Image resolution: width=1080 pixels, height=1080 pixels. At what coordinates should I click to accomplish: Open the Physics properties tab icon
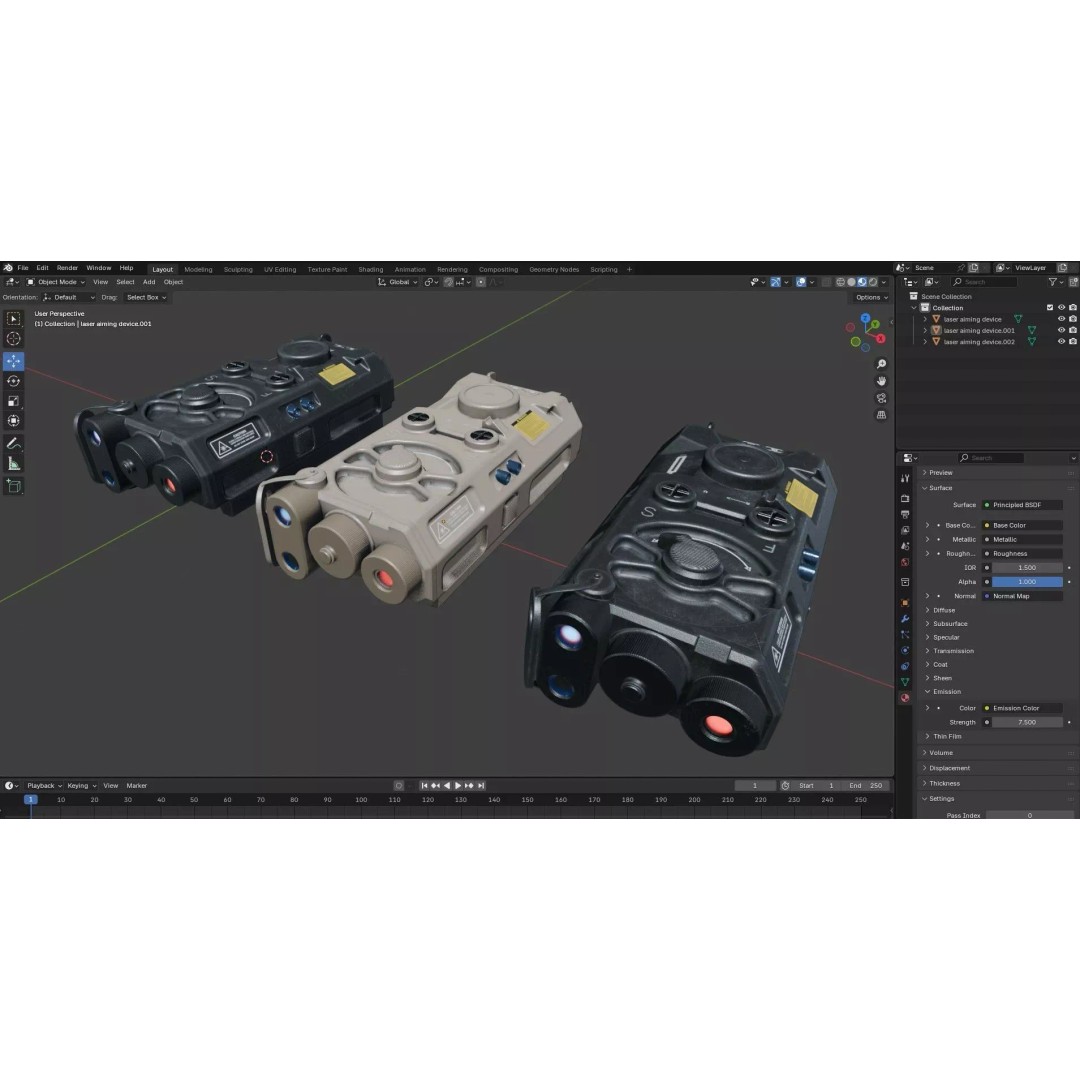coord(905,650)
